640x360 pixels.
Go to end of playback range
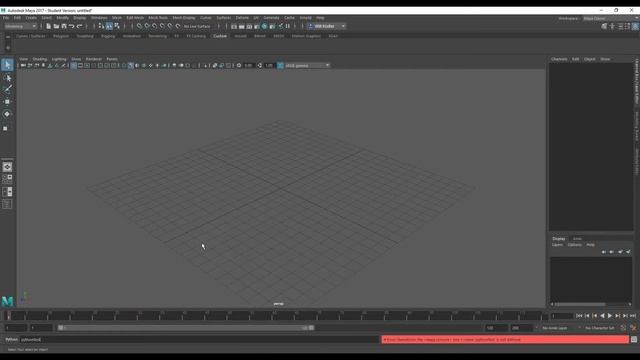click(x=633, y=316)
